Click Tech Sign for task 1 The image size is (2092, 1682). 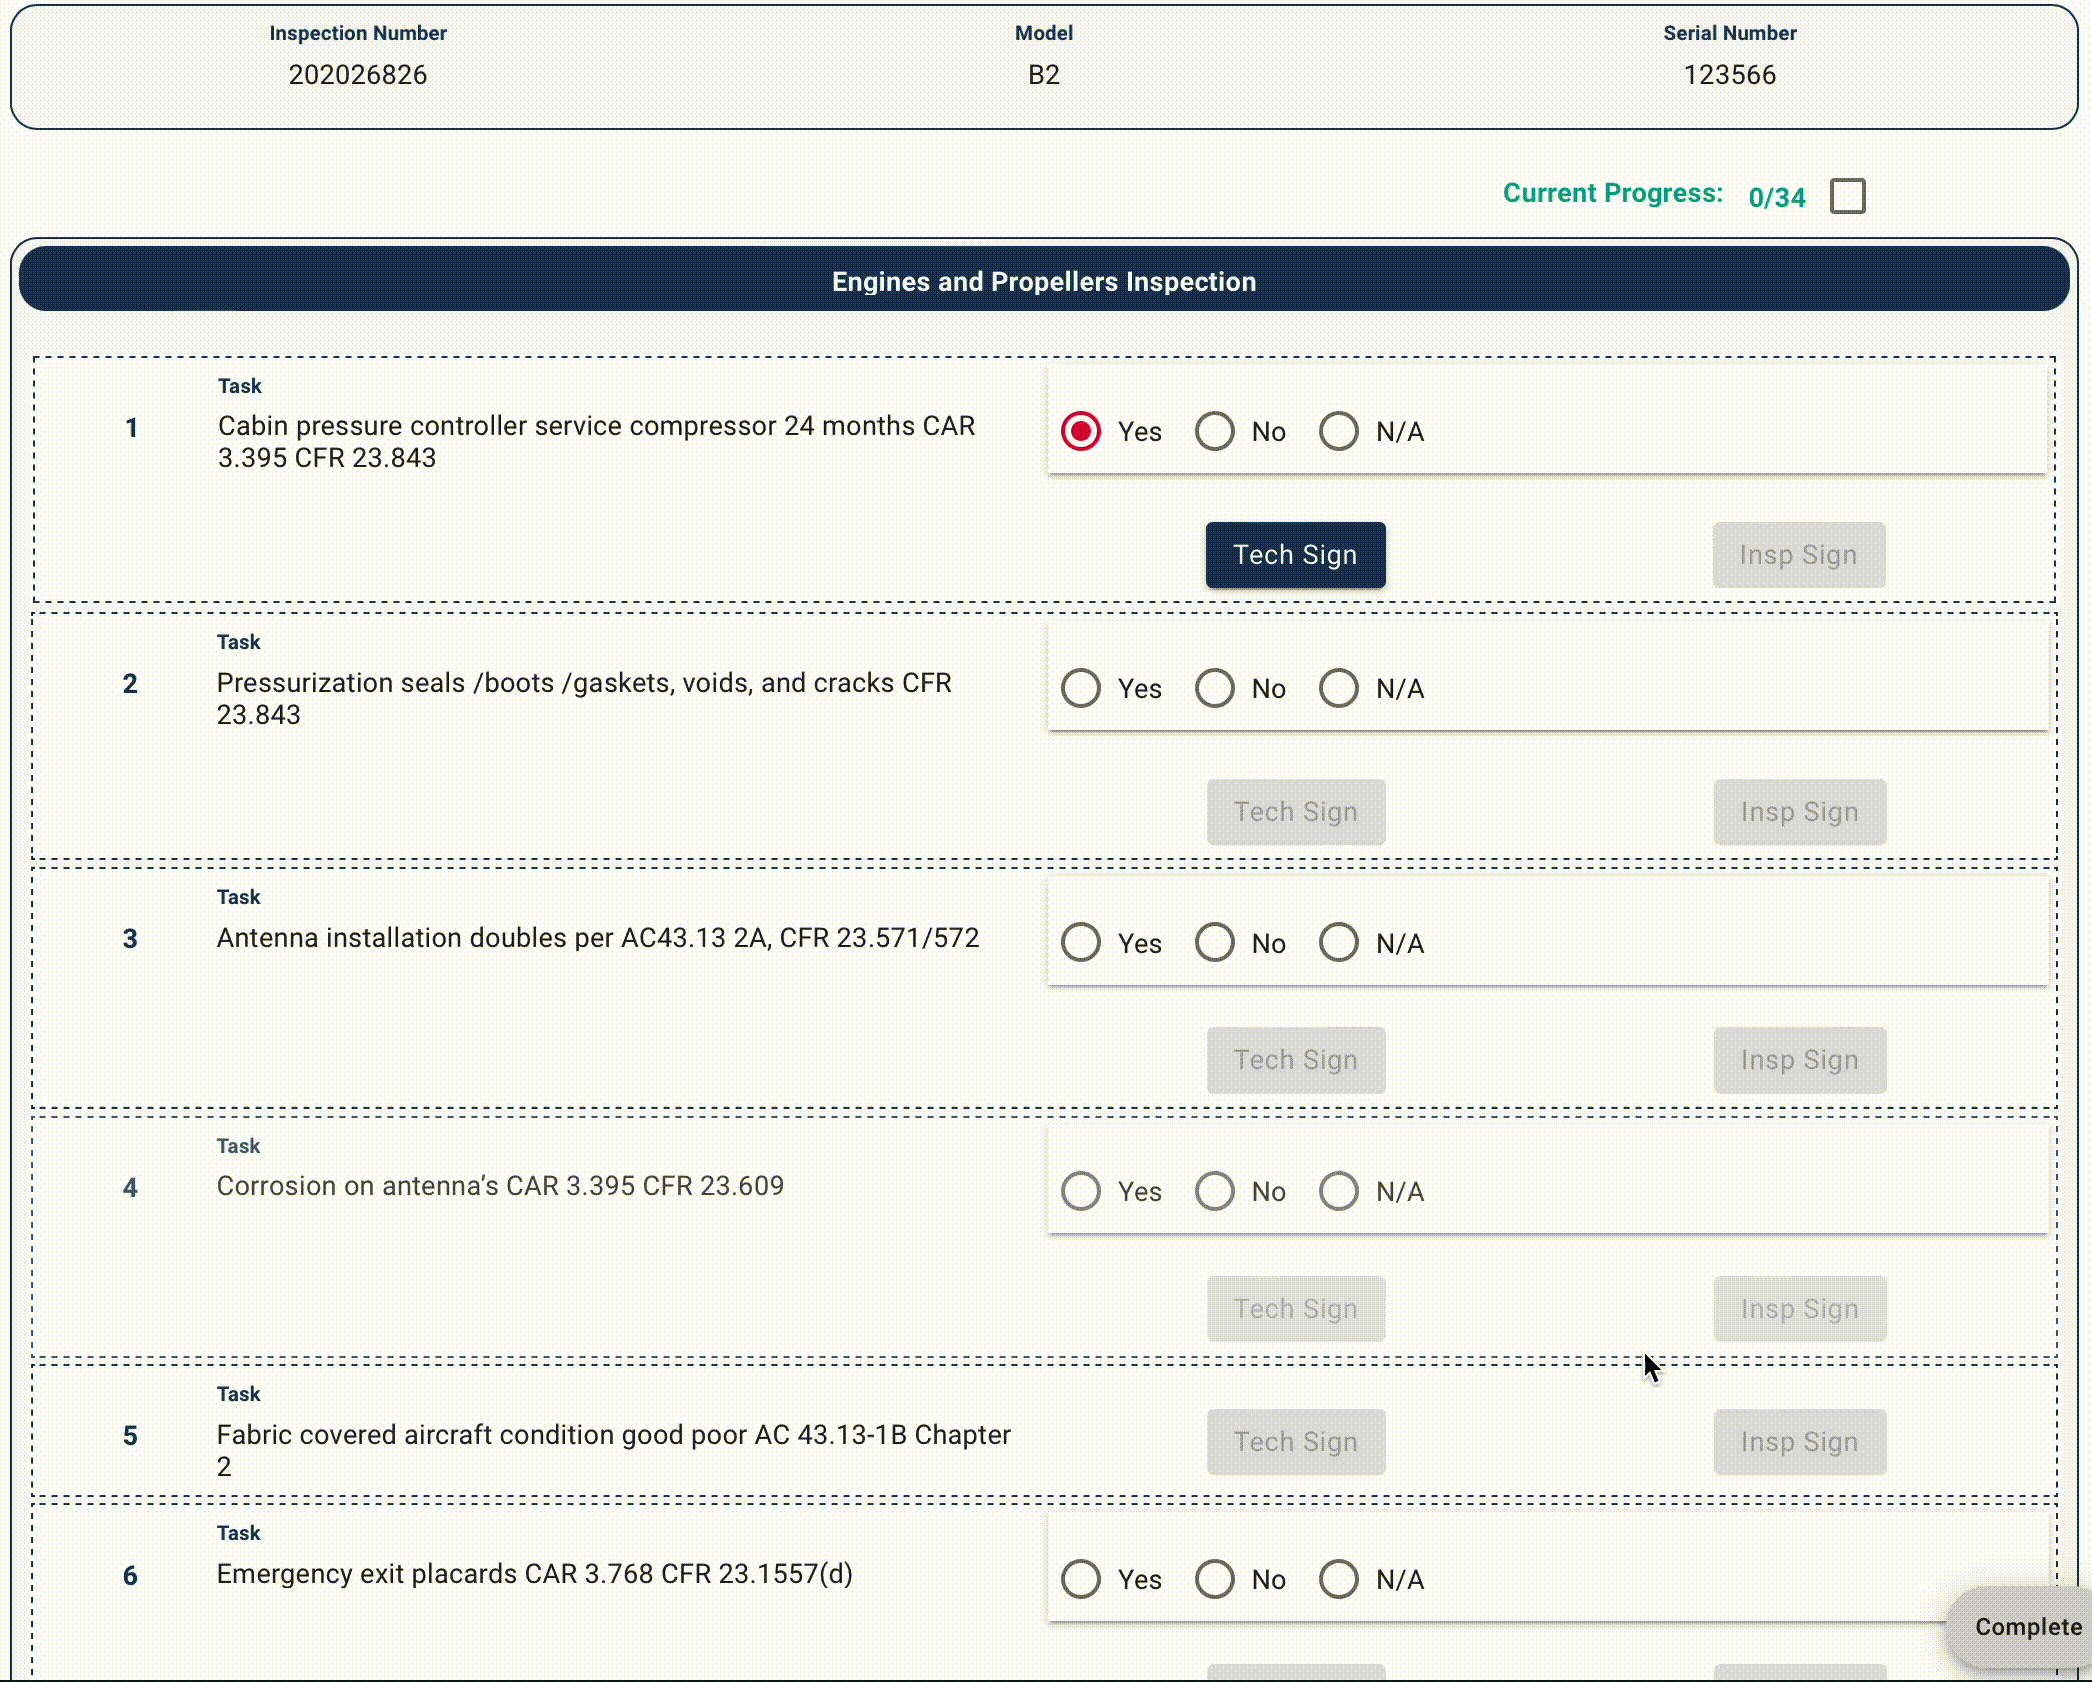pos(1295,555)
